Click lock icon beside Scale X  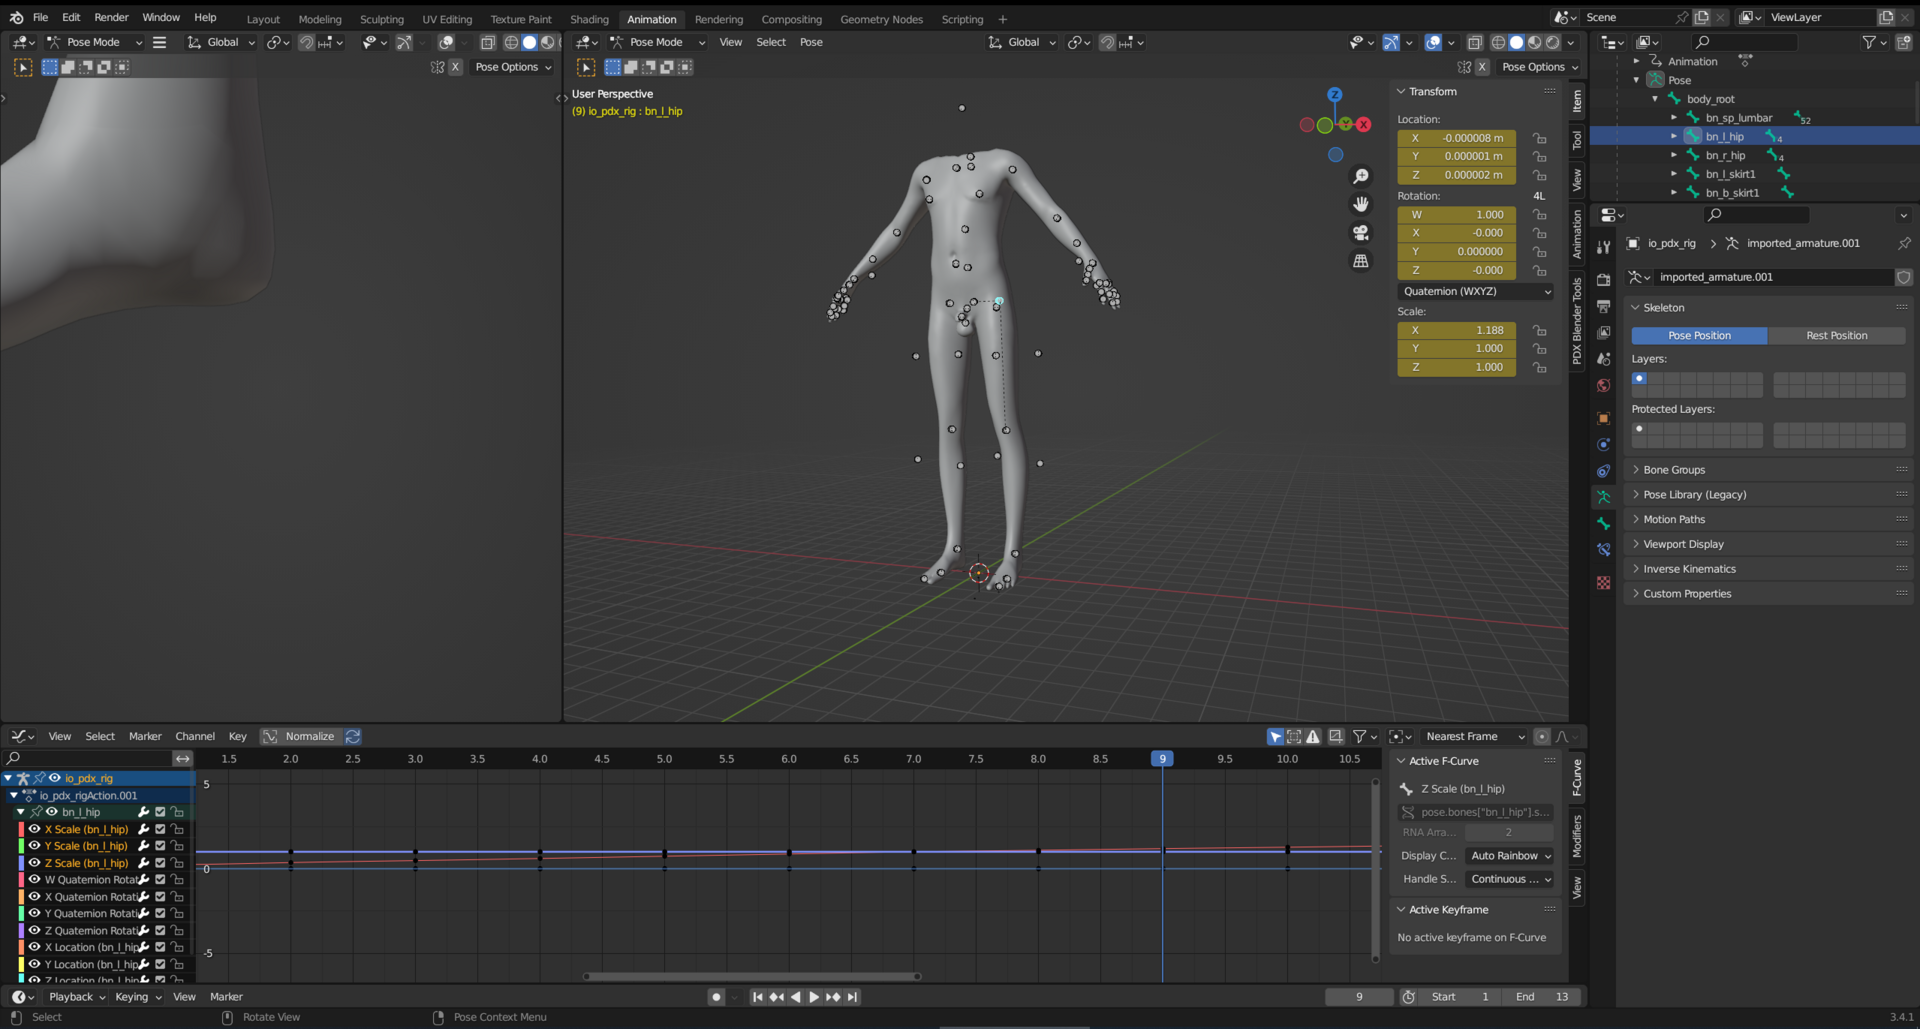pos(1540,330)
